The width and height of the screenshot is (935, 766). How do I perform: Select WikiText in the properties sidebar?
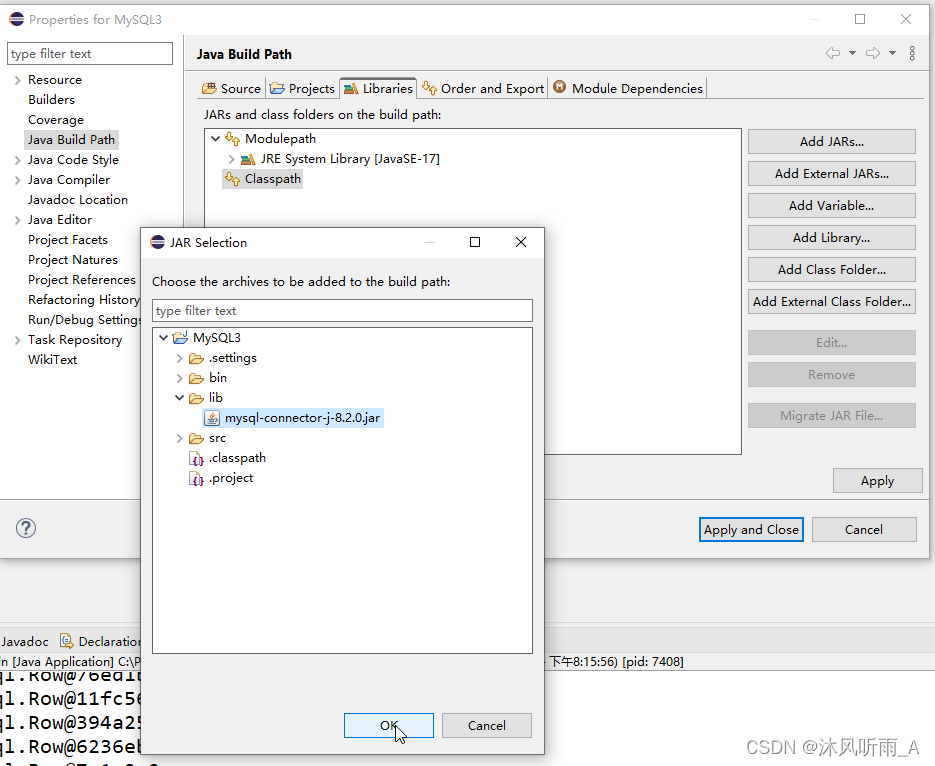52,359
